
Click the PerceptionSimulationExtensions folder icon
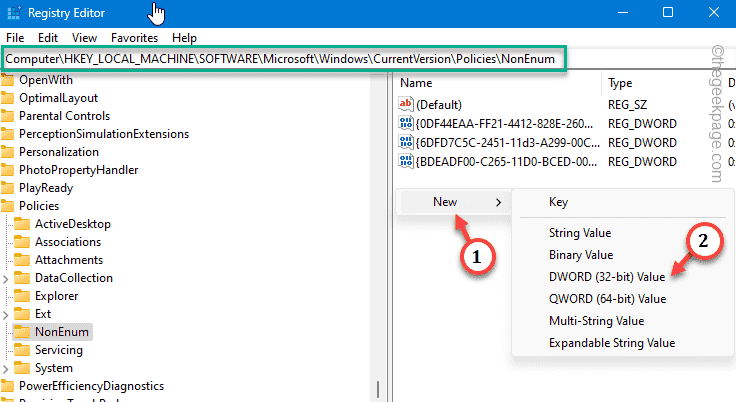coord(7,134)
